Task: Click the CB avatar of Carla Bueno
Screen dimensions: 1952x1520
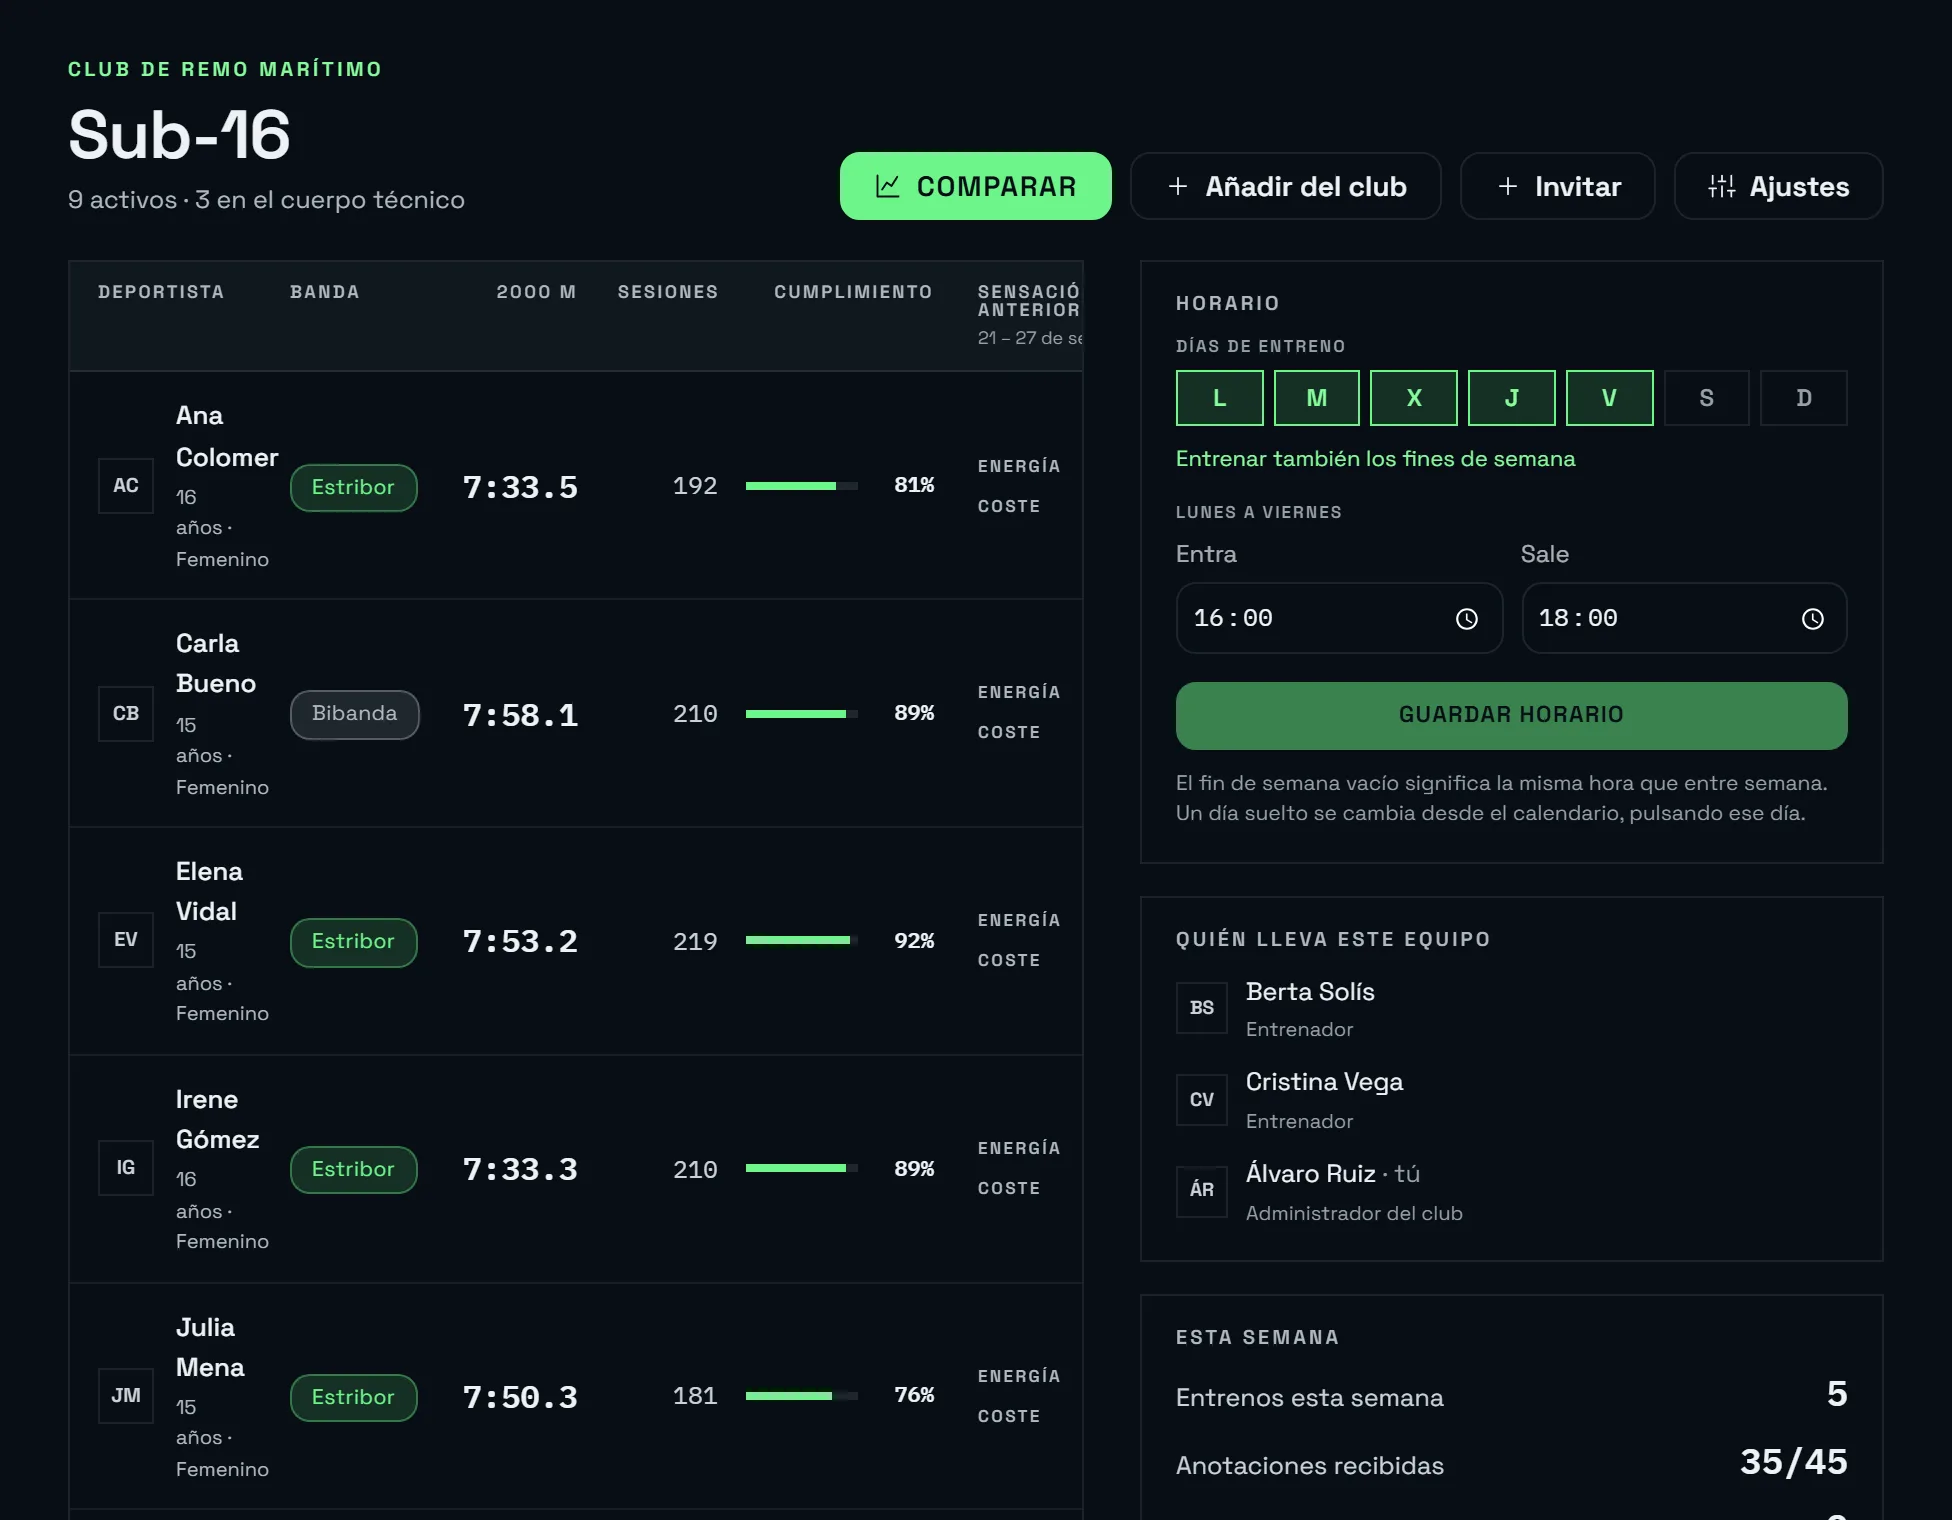Action: point(126,714)
